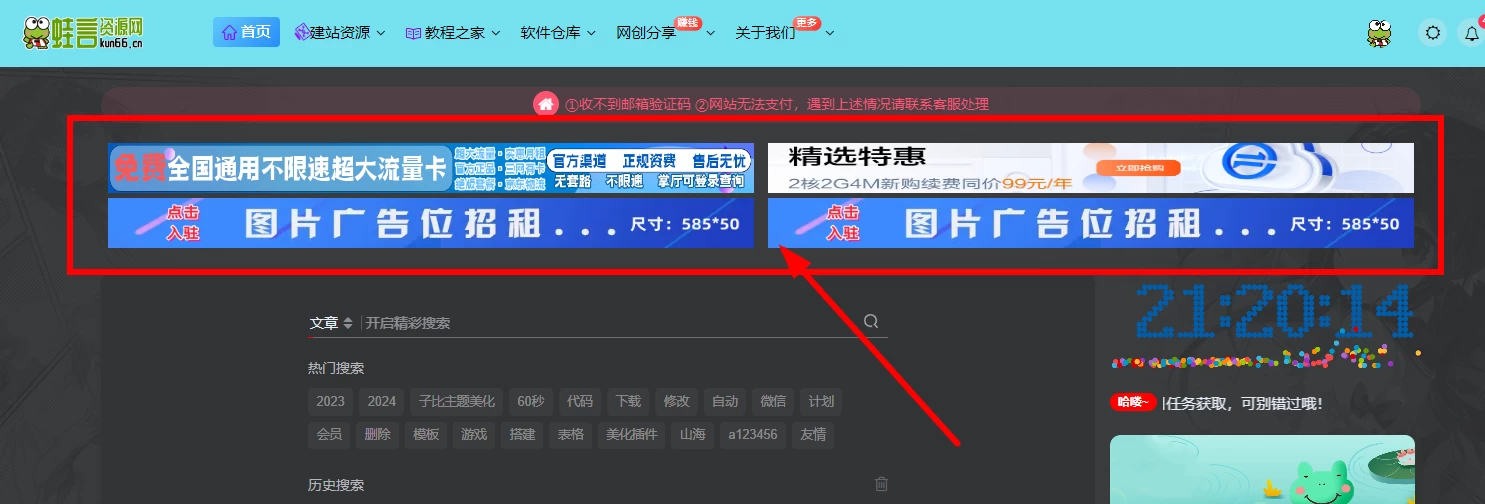Click the 历史搜索 heading
This screenshot has width=1485, height=504.
click(x=336, y=485)
